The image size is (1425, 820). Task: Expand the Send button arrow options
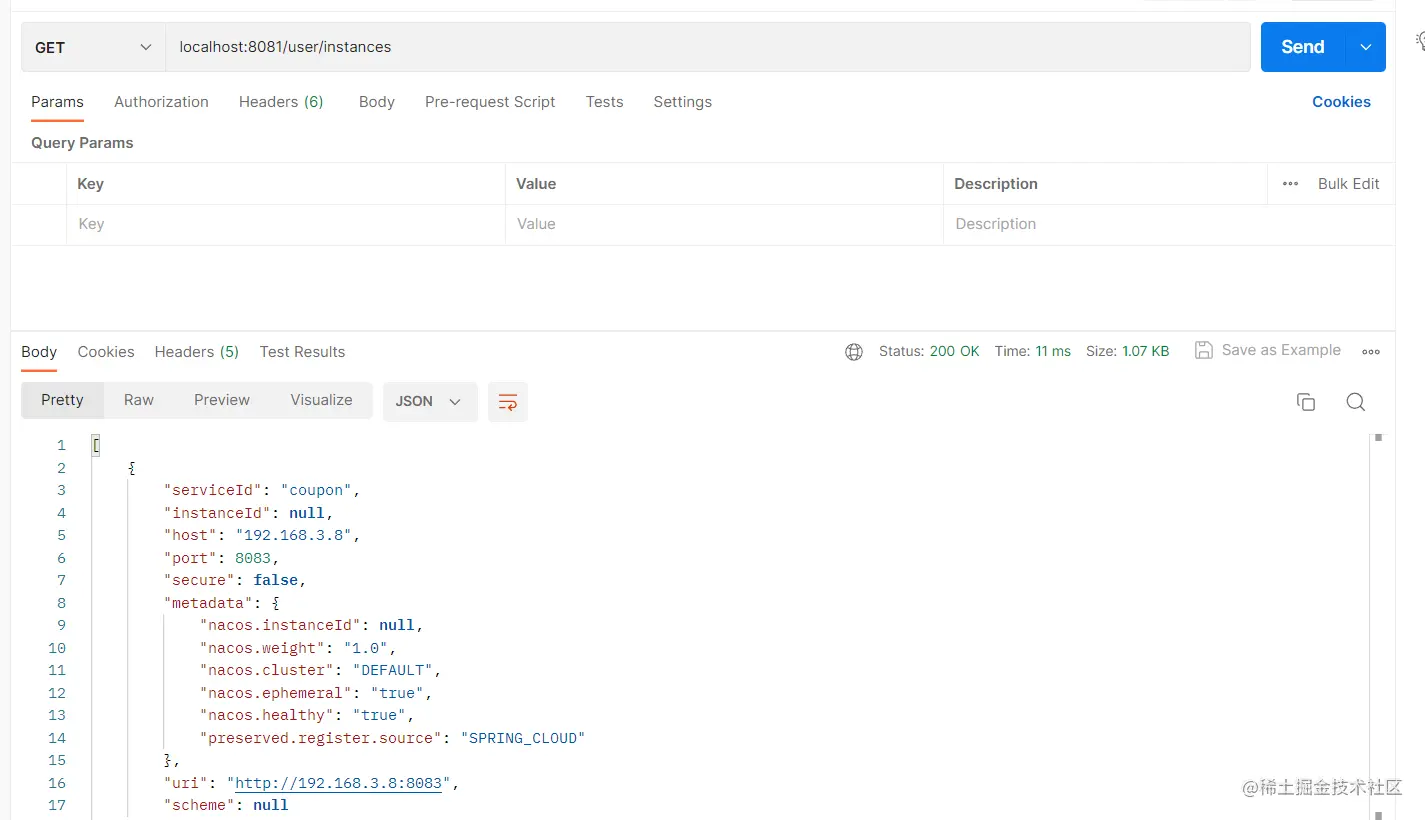point(1365,47)
